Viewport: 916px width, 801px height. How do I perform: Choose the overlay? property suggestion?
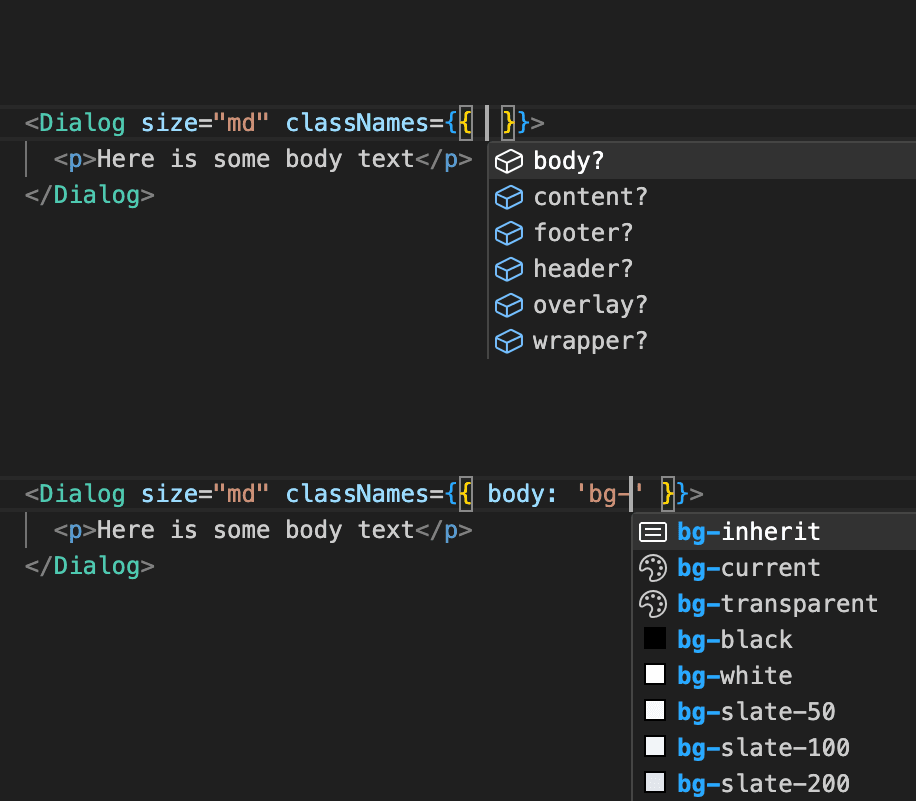[590, 305]
